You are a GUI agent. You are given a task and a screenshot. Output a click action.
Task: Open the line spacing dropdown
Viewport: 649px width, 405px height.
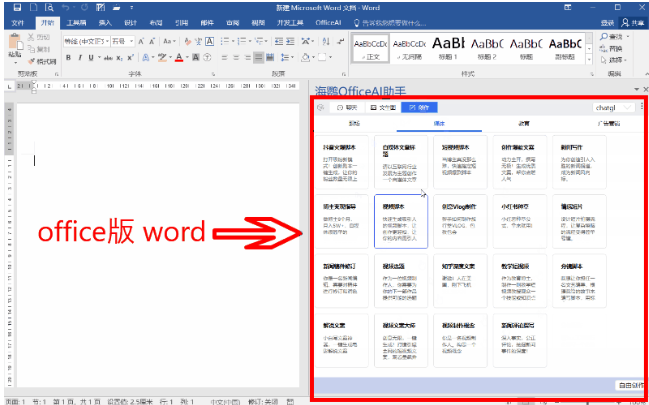coord(287,58)
